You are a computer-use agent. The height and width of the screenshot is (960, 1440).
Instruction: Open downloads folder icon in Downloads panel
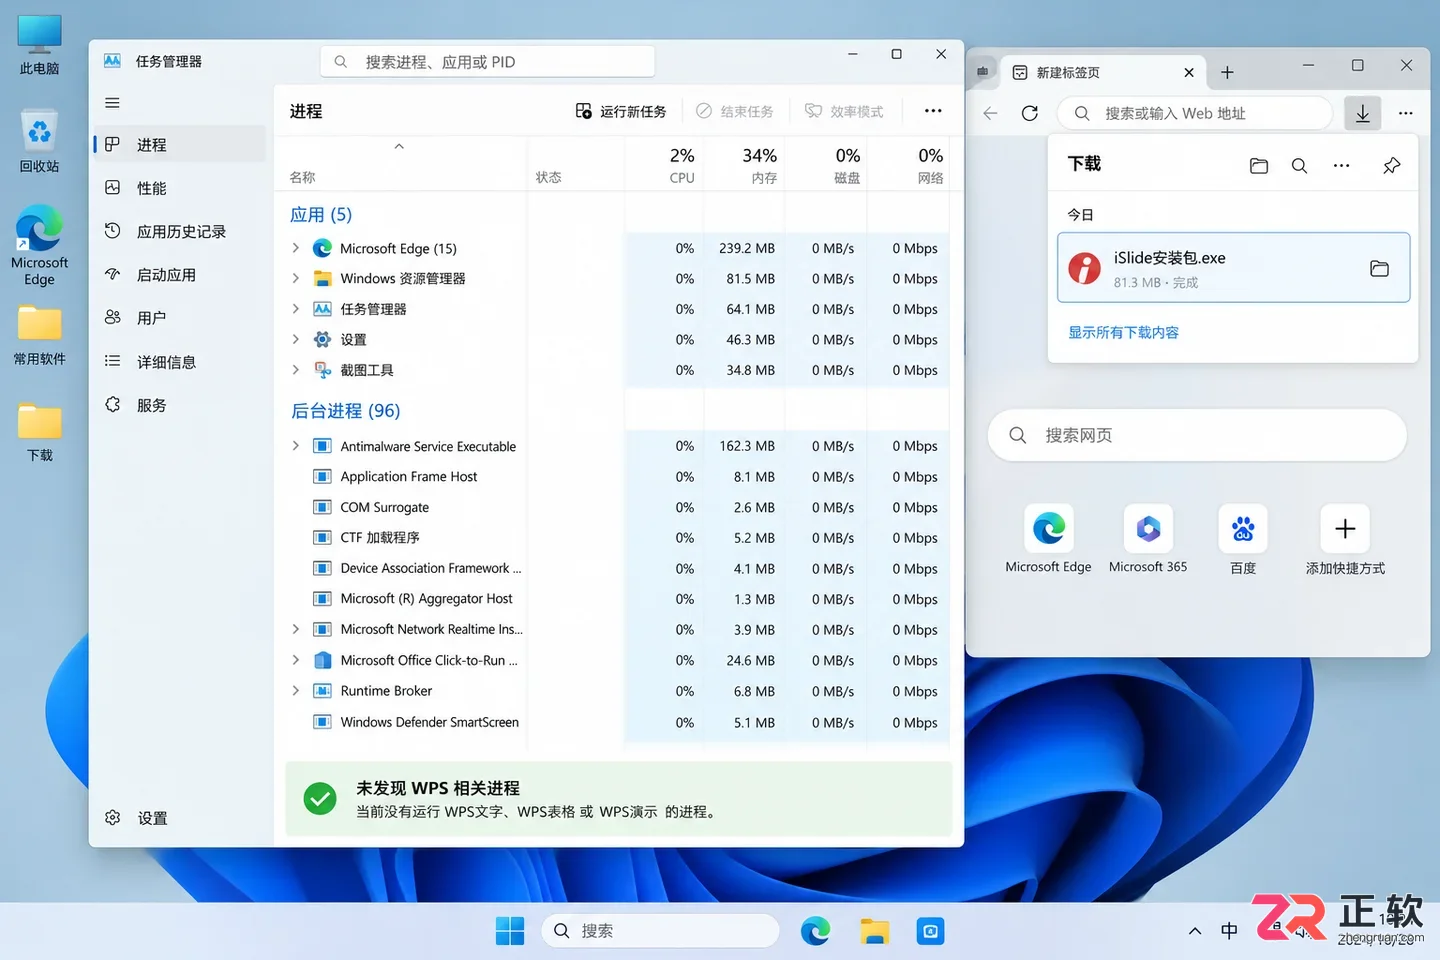click(1258, 166)
